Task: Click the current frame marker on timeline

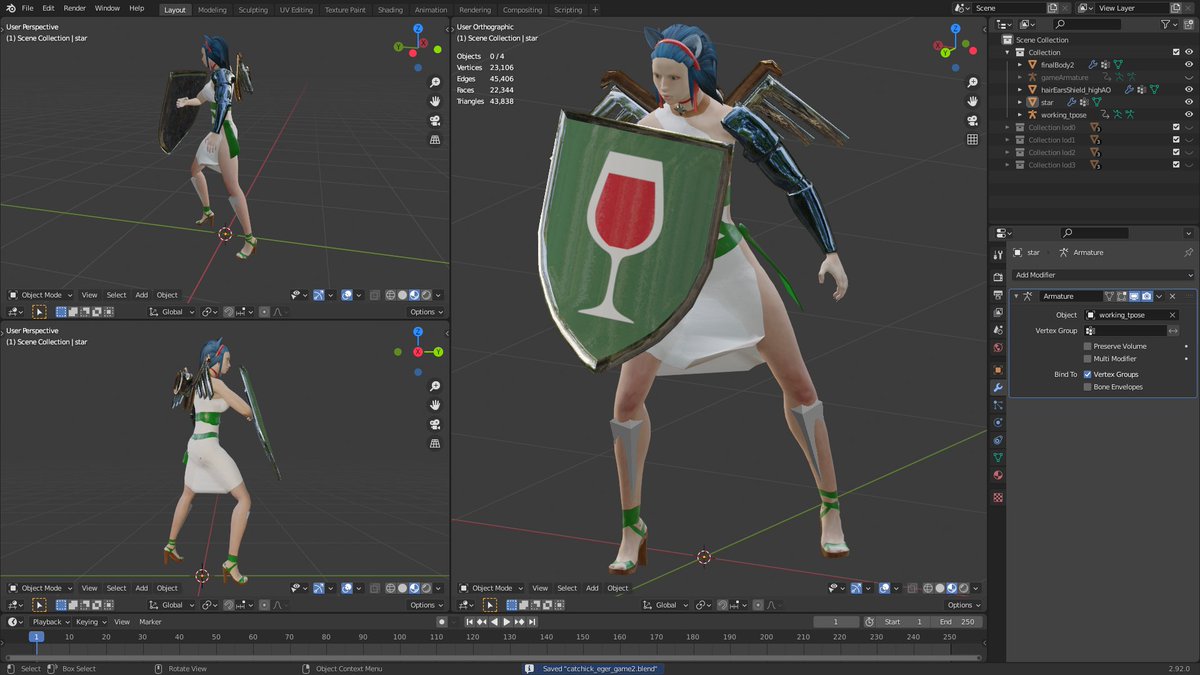Action: pyautogui.click(x=36, y=636)
